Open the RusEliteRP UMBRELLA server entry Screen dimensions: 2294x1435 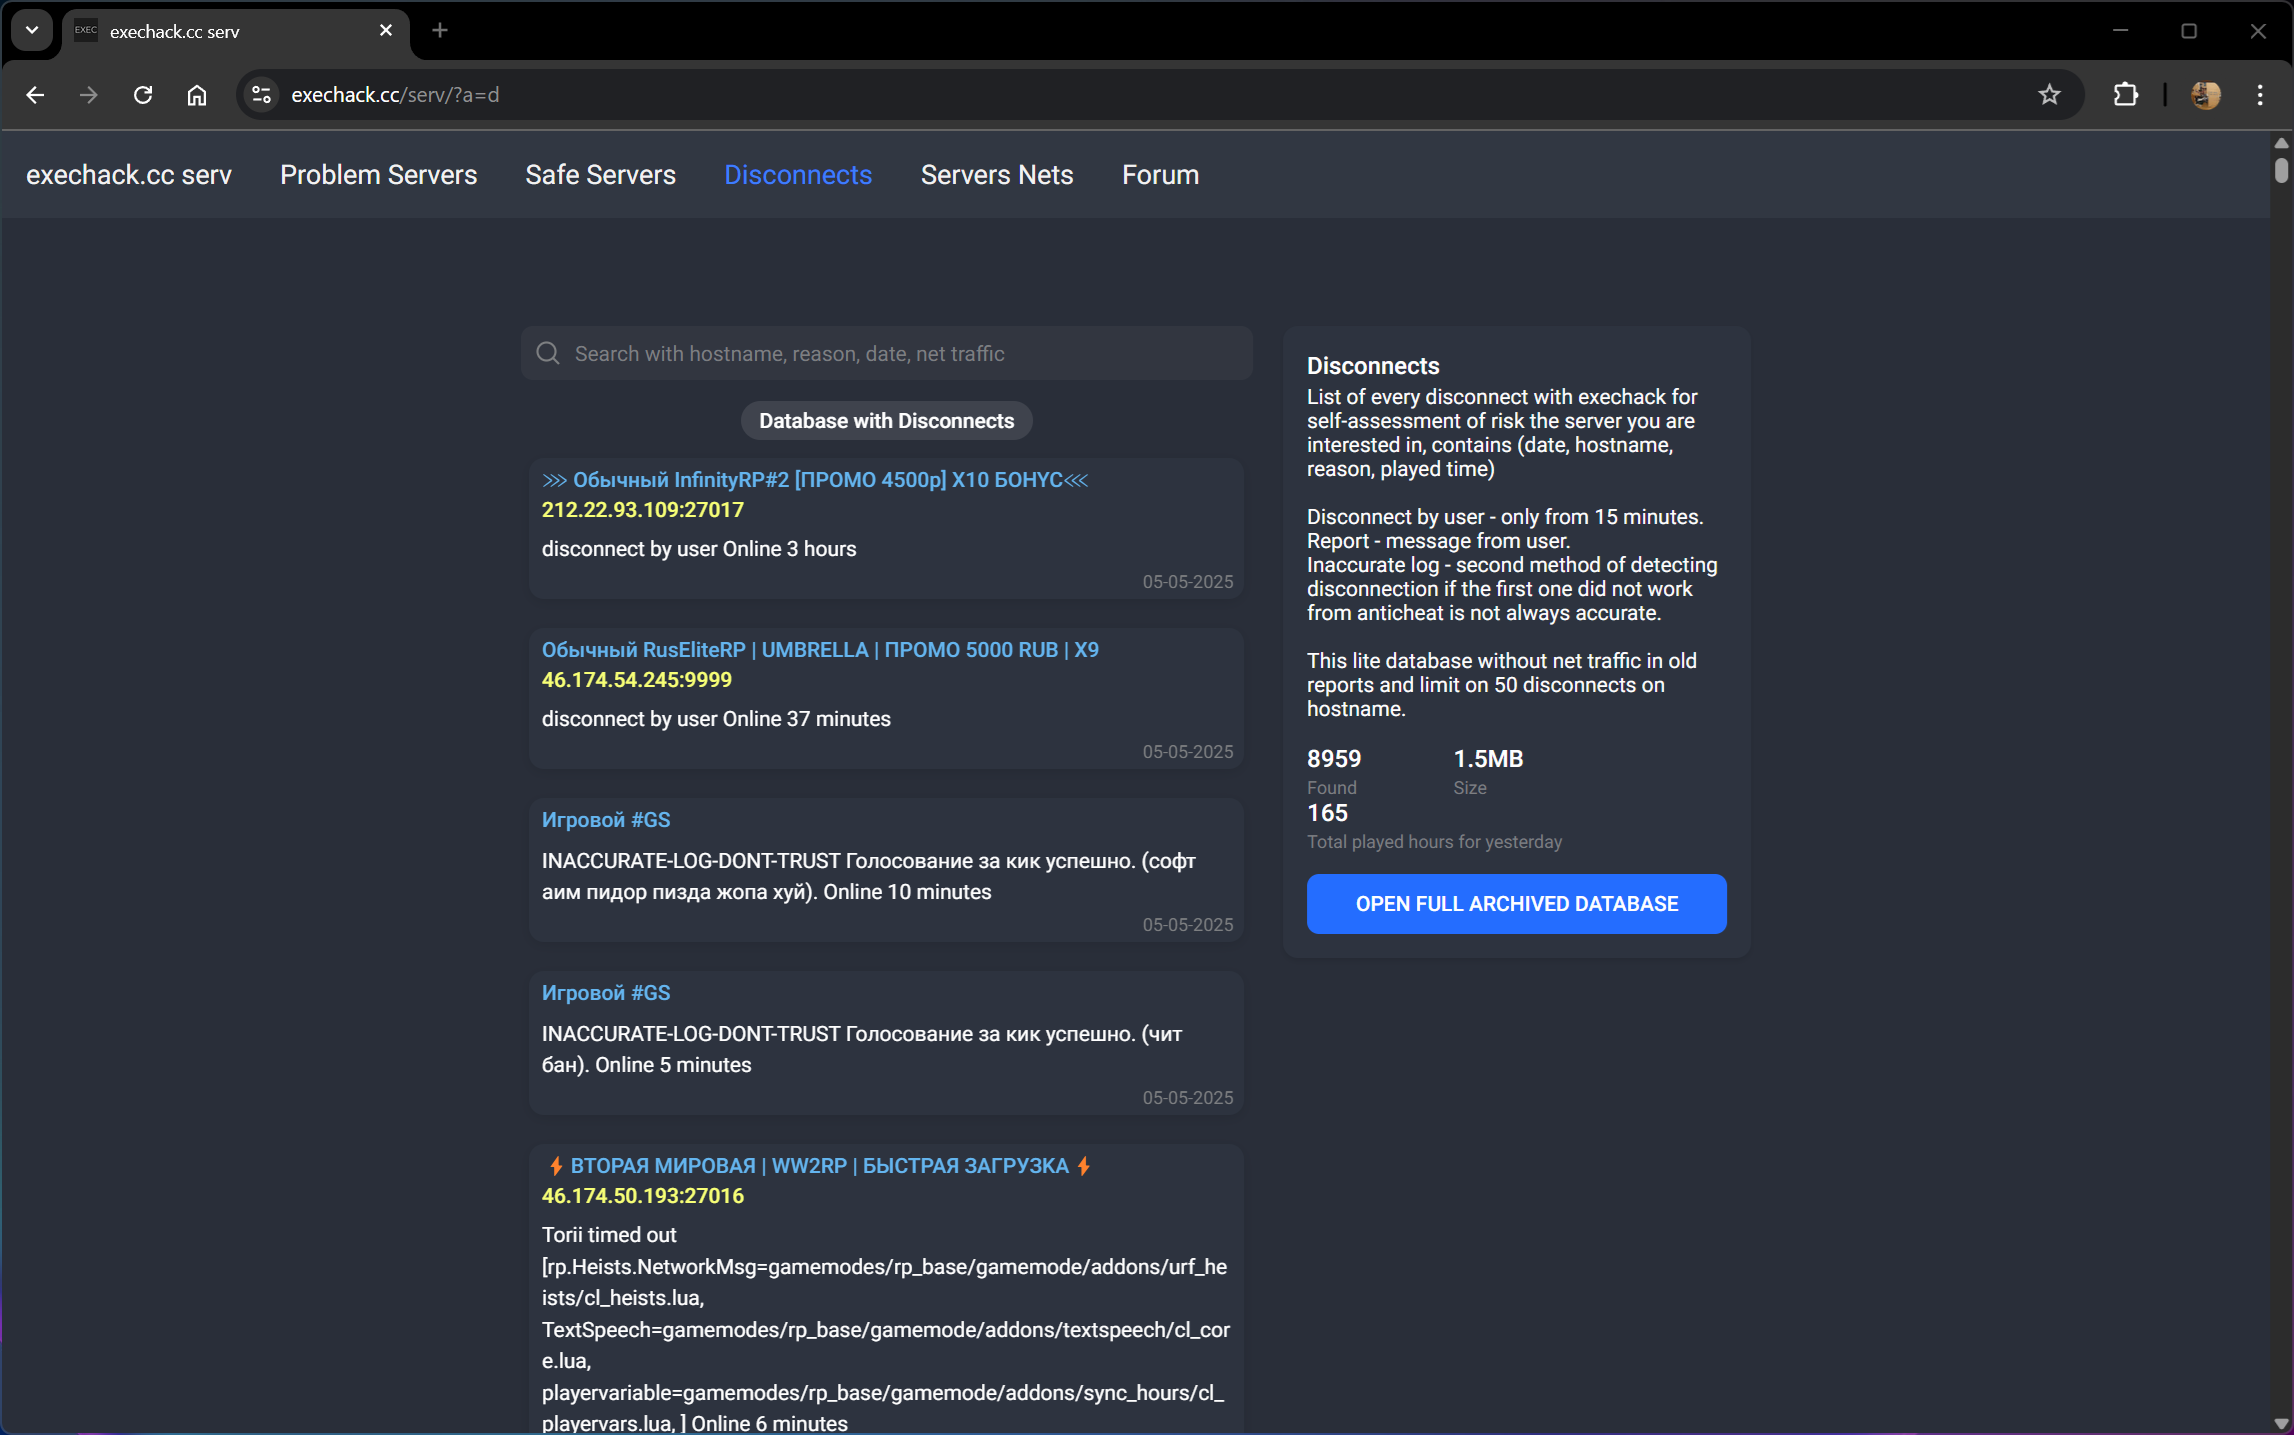820,650
